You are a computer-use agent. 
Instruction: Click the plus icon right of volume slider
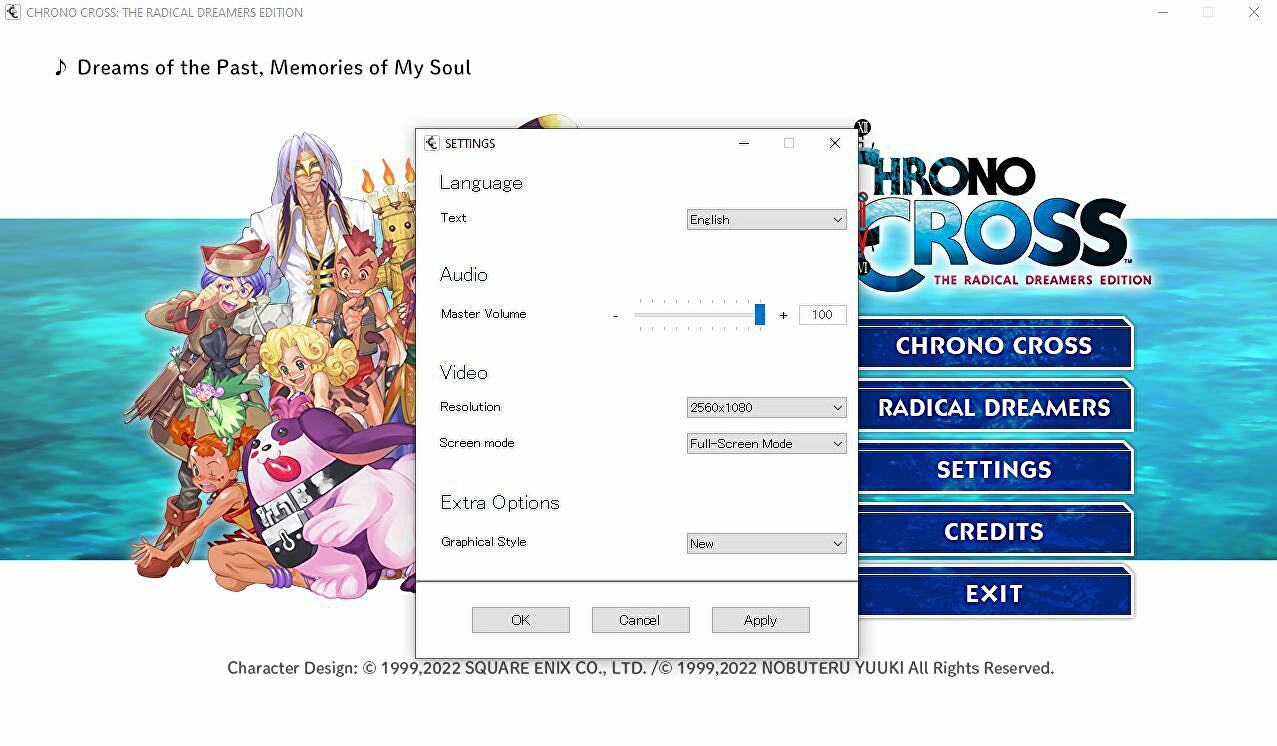[x=783, y=315]
